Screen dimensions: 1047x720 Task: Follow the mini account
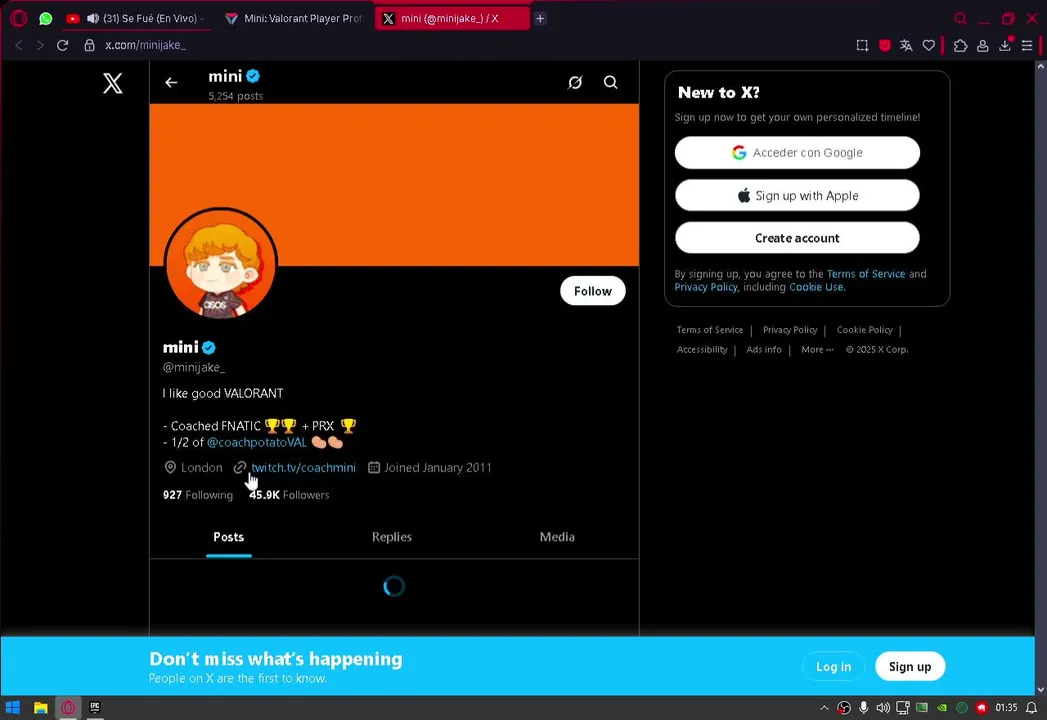592,291
